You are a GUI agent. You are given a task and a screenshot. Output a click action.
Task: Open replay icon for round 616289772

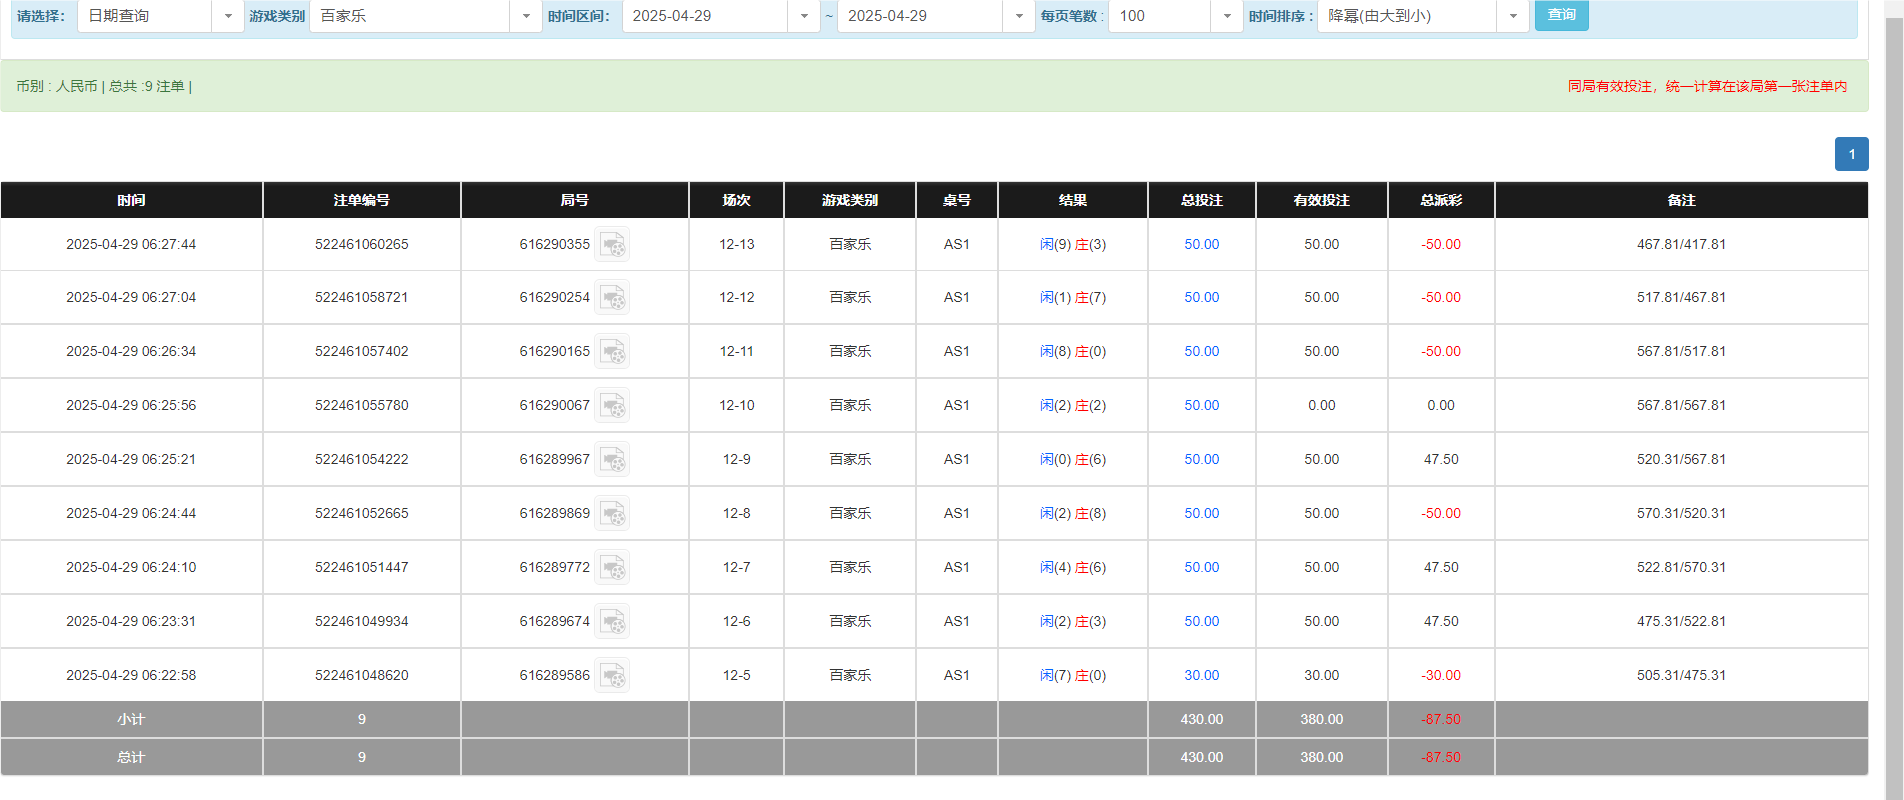(612, 568)
